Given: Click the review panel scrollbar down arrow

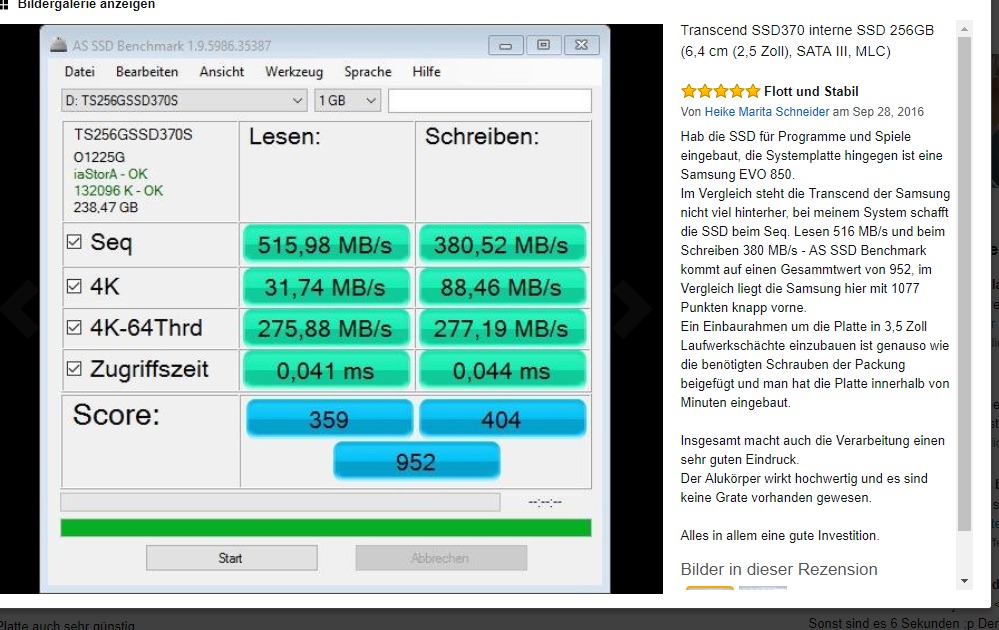Looking at the screenshot, I should [x=964, y=581].
